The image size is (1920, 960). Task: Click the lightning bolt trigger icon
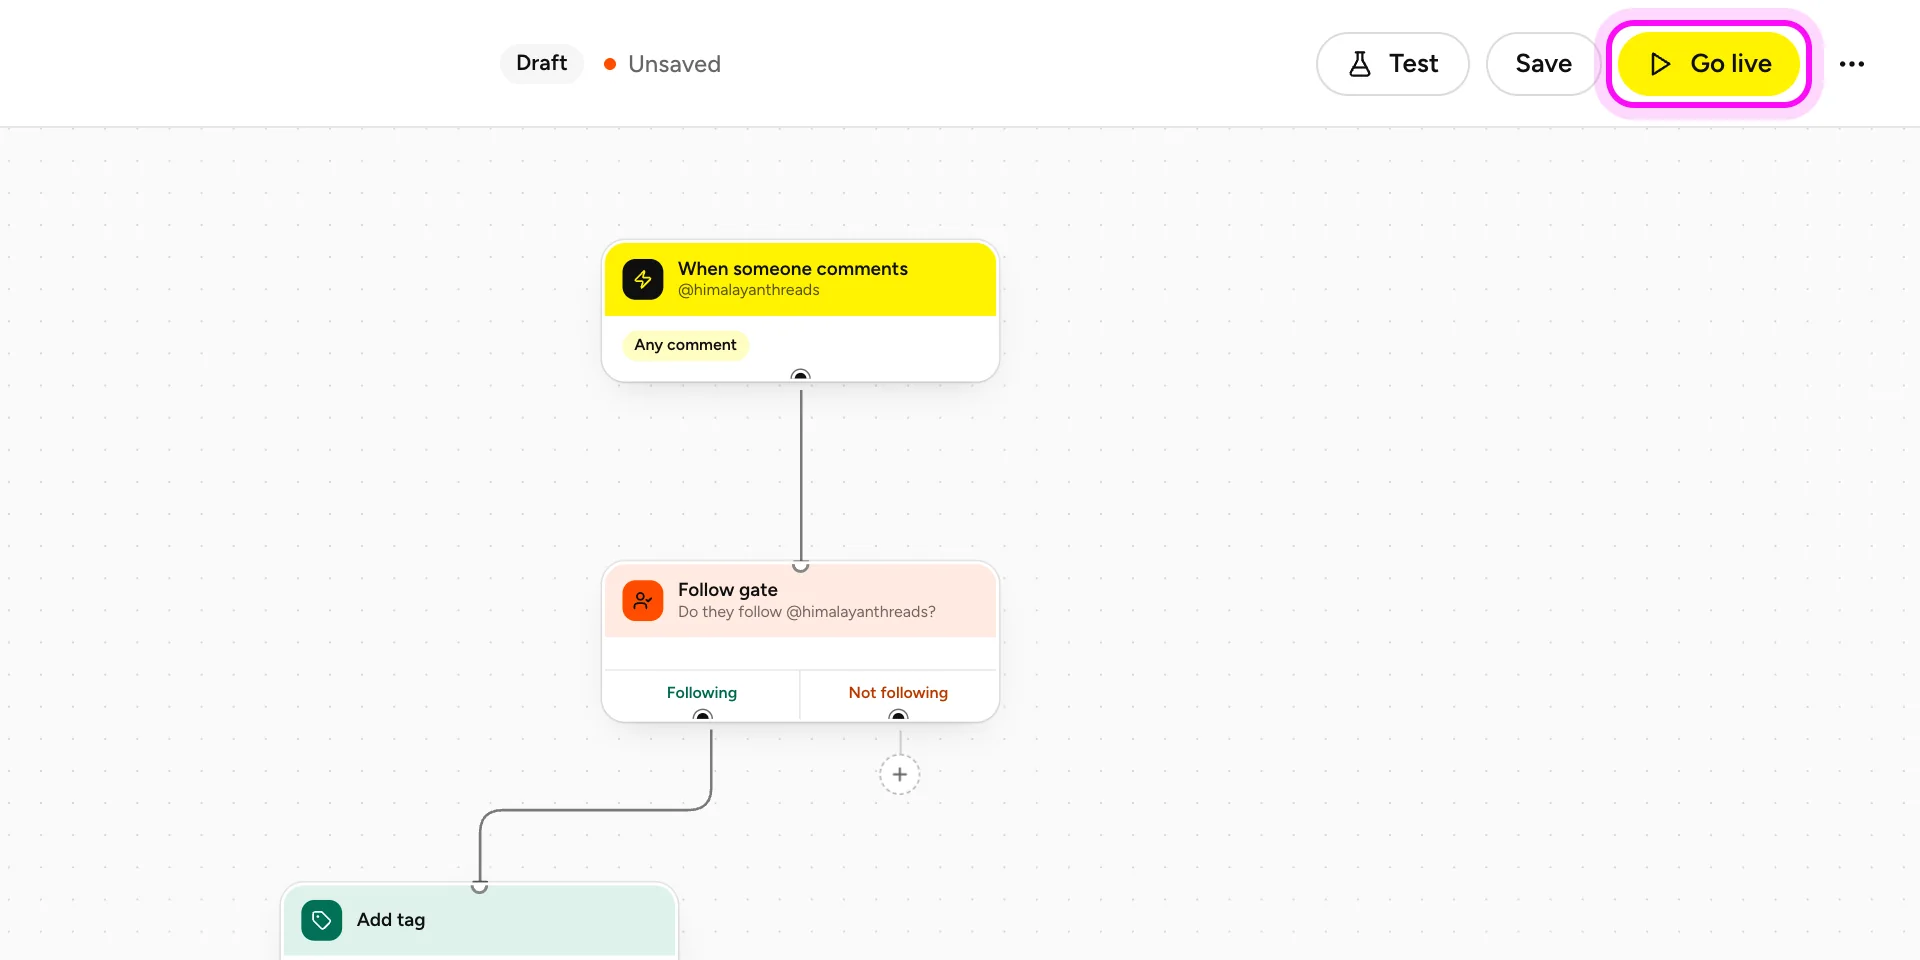pos(643,279)
